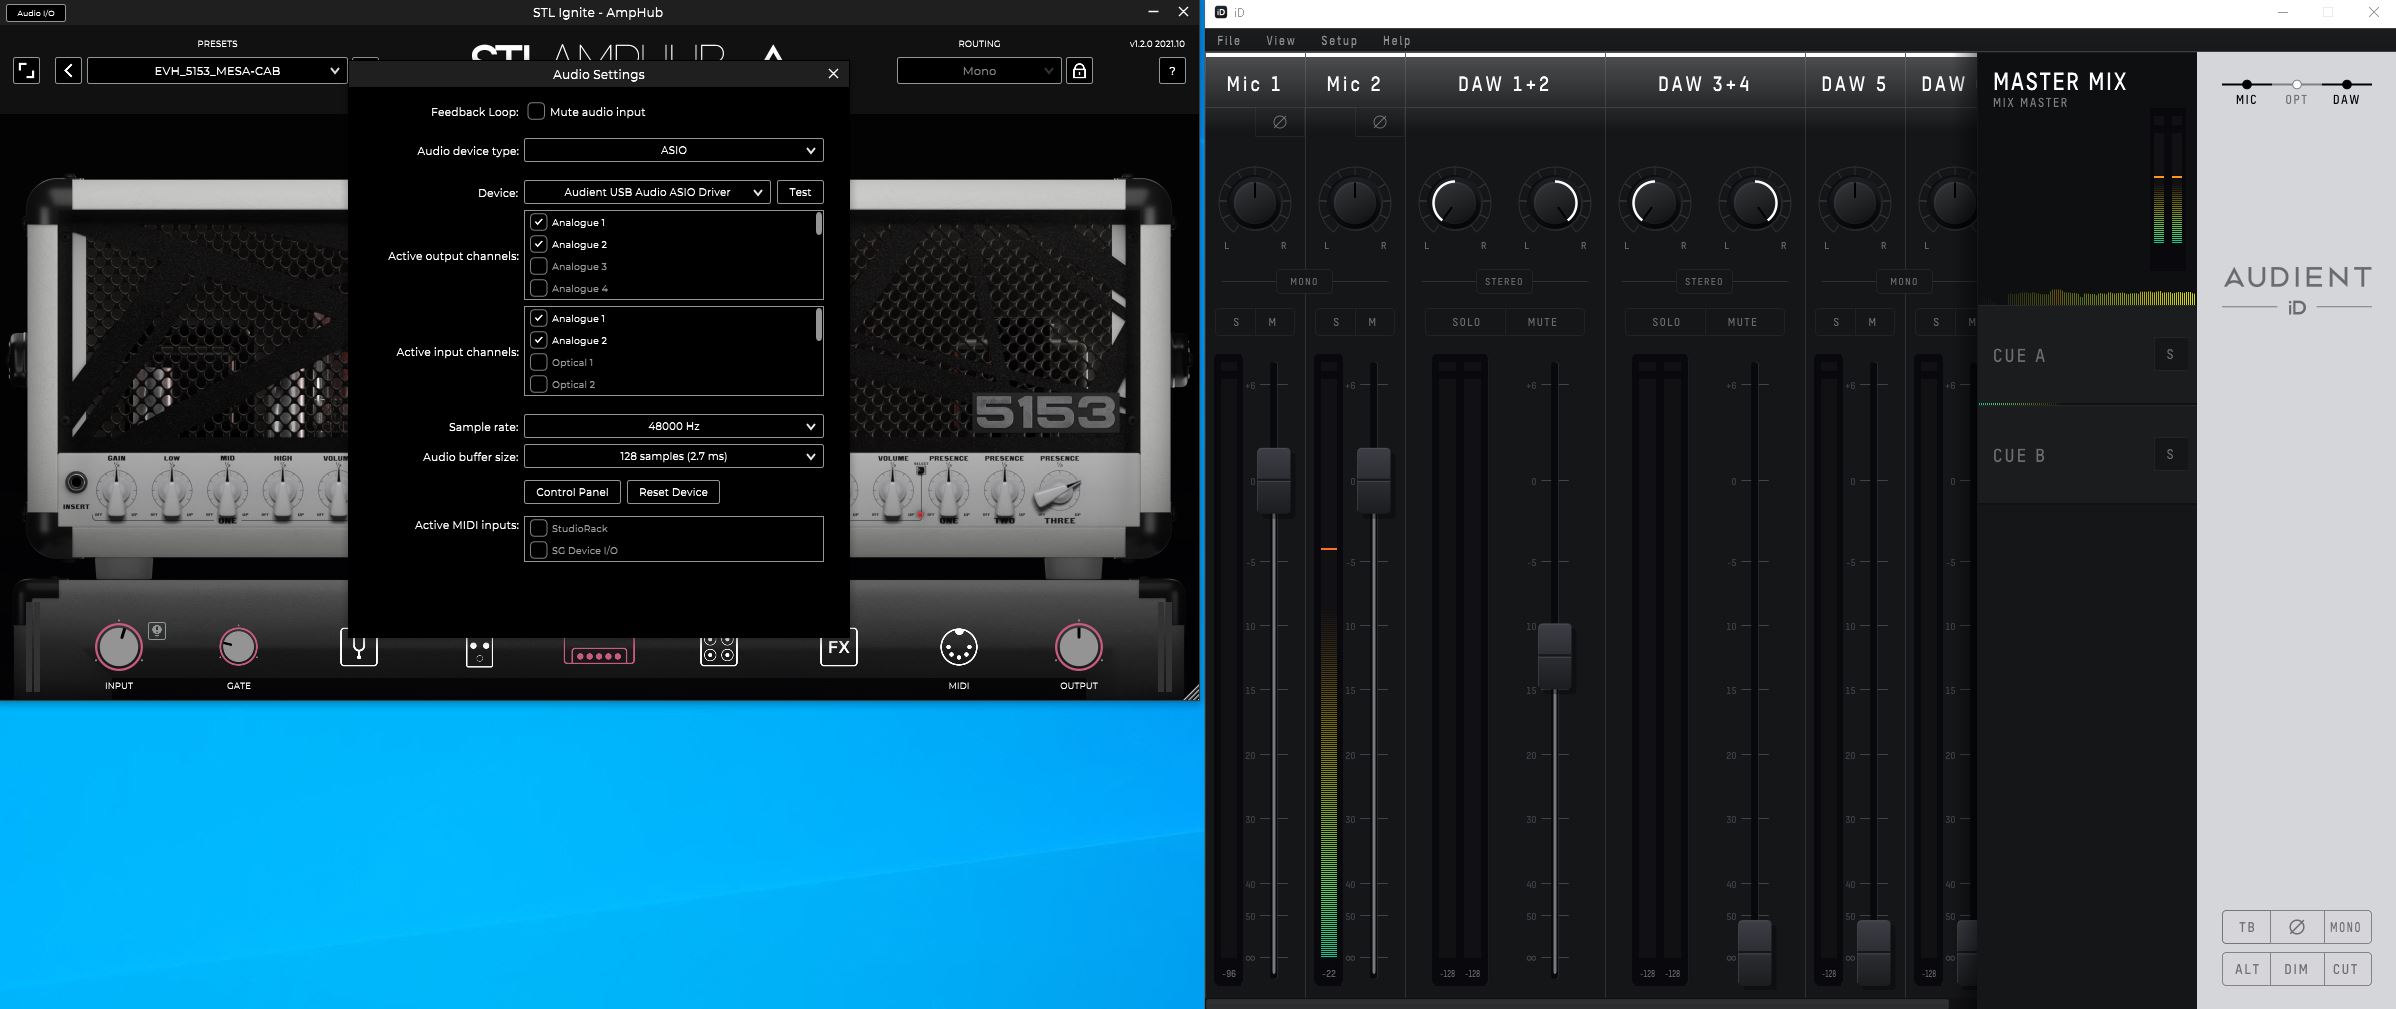Uncheck Analogue 2 output channel
Image resolution: width=2396 pixels, height=1009 pixels.
pos(539,244)
